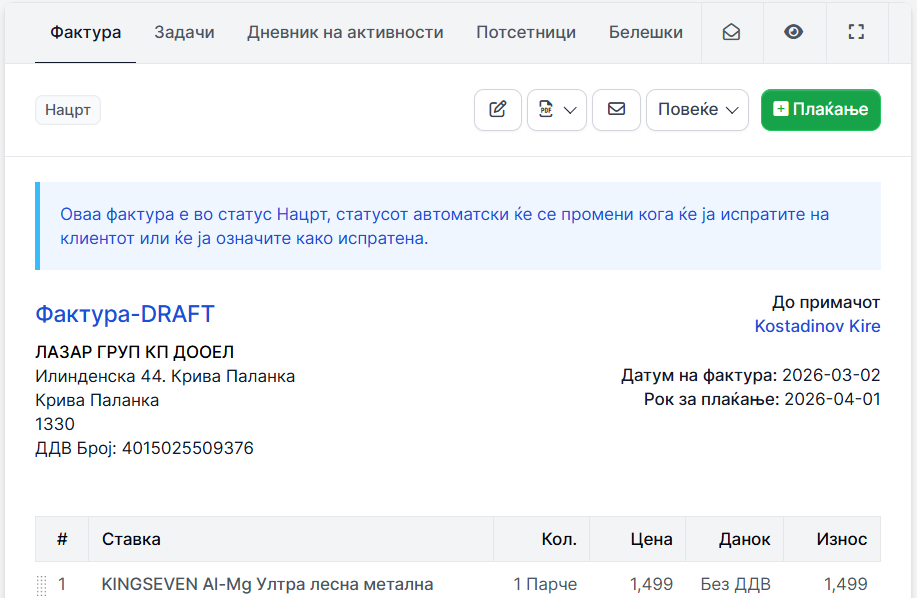The image size is (917, 598).
Task: Select the Фактура tab
Action: point(85,32)
